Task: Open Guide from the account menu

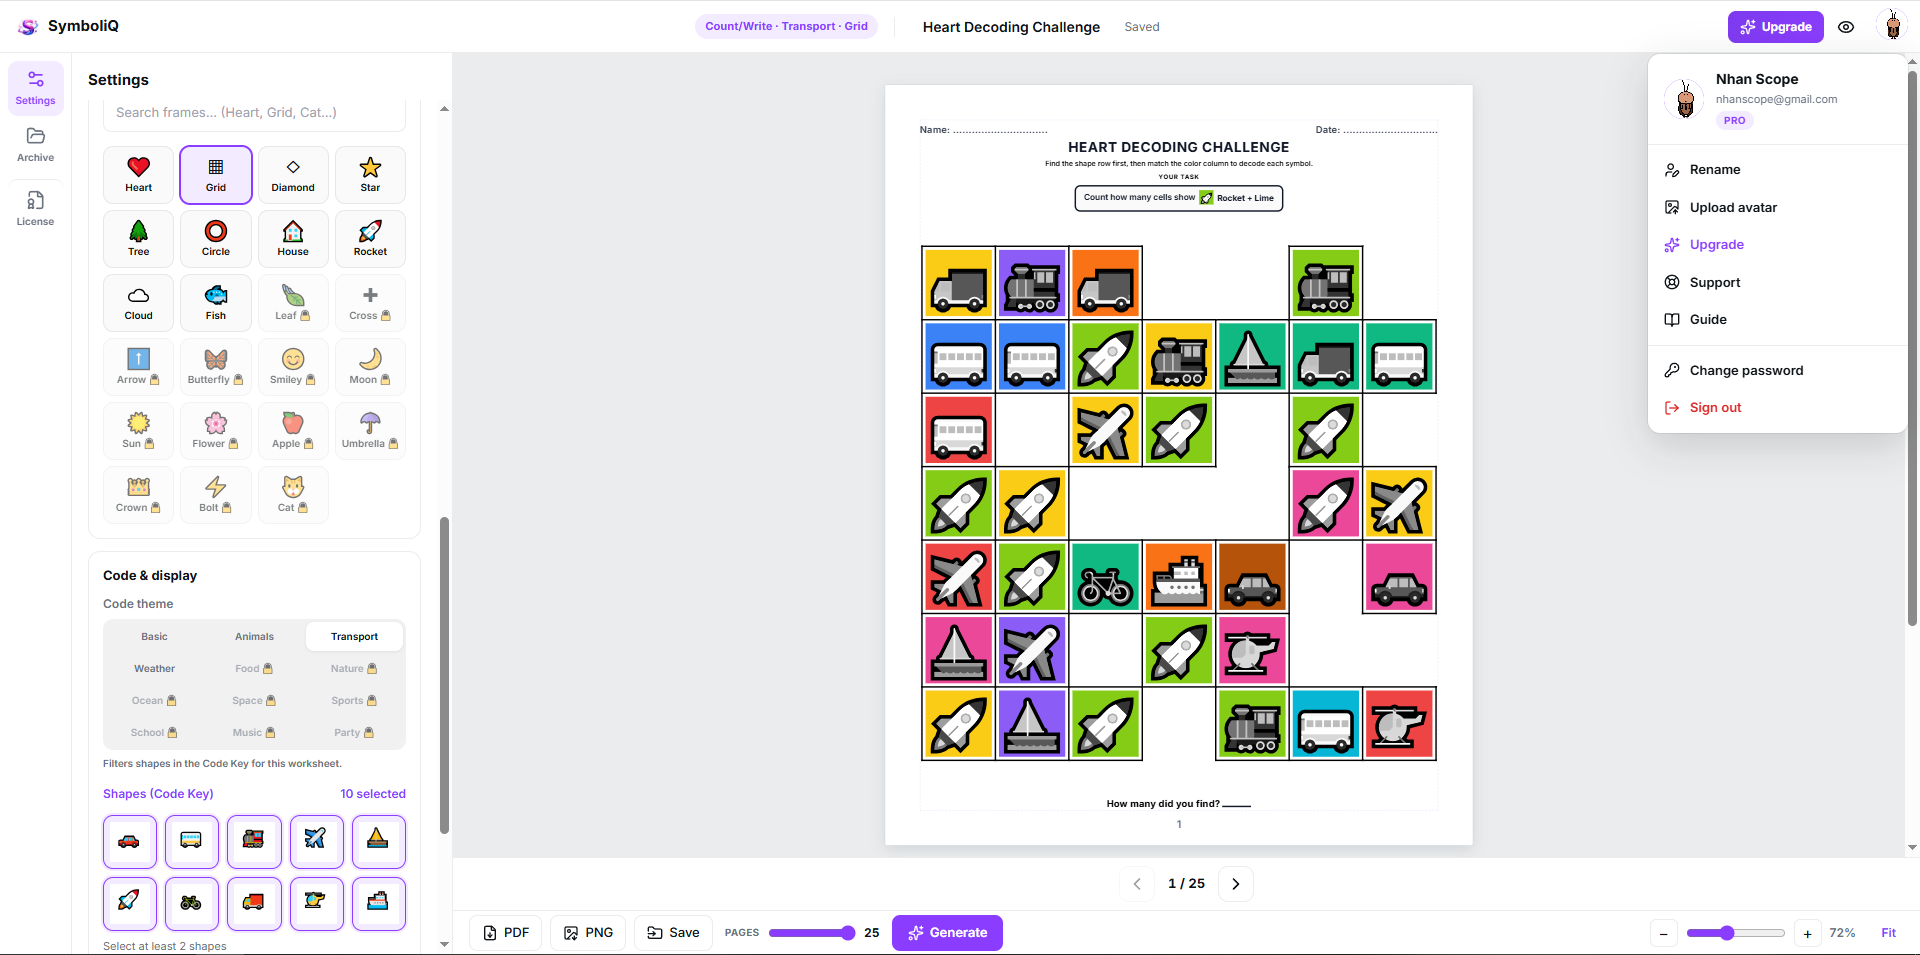Action: 1777,320
